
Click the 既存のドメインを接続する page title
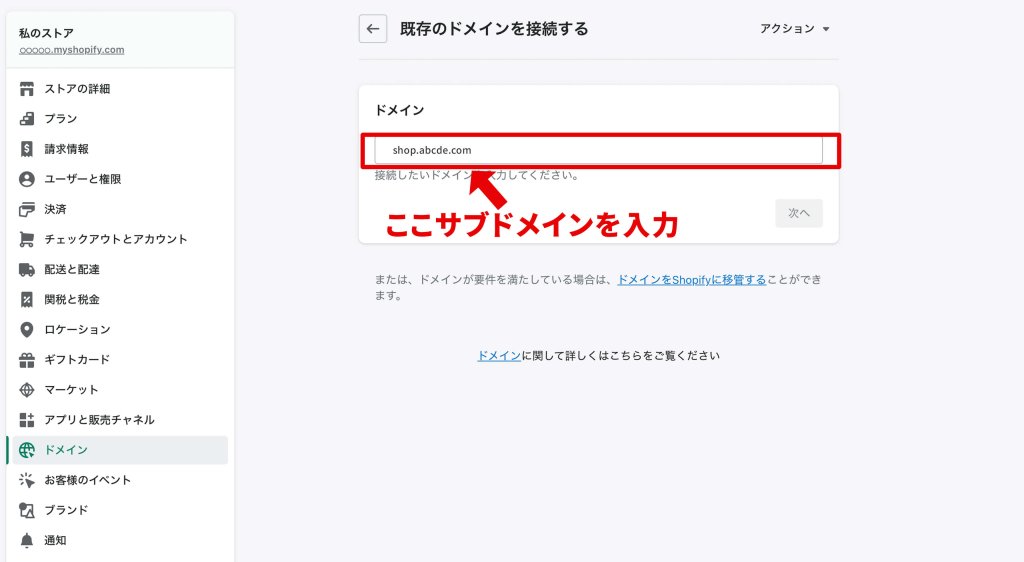(494, 29)
